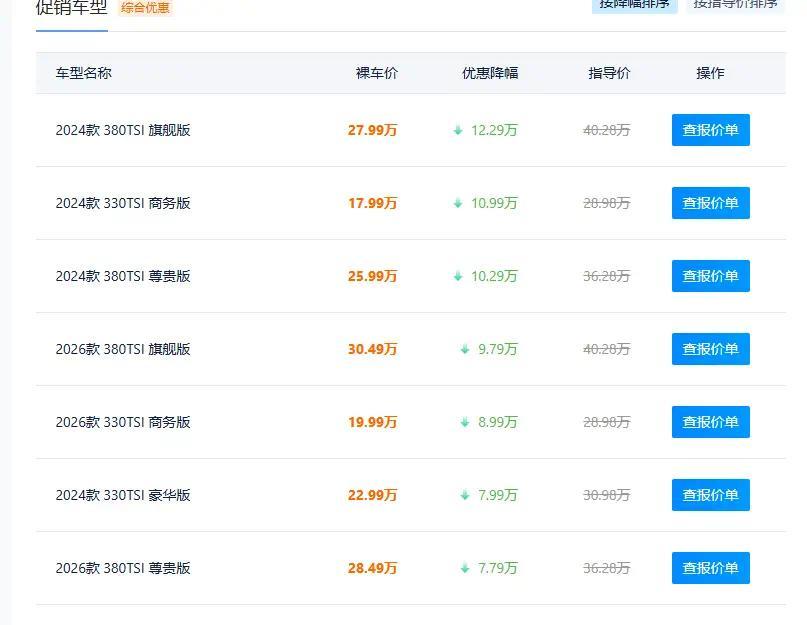The height and width of the screenshot is (625, 807).
Task: Click green down arrow beside 12.29万
Action: point(458,130)
